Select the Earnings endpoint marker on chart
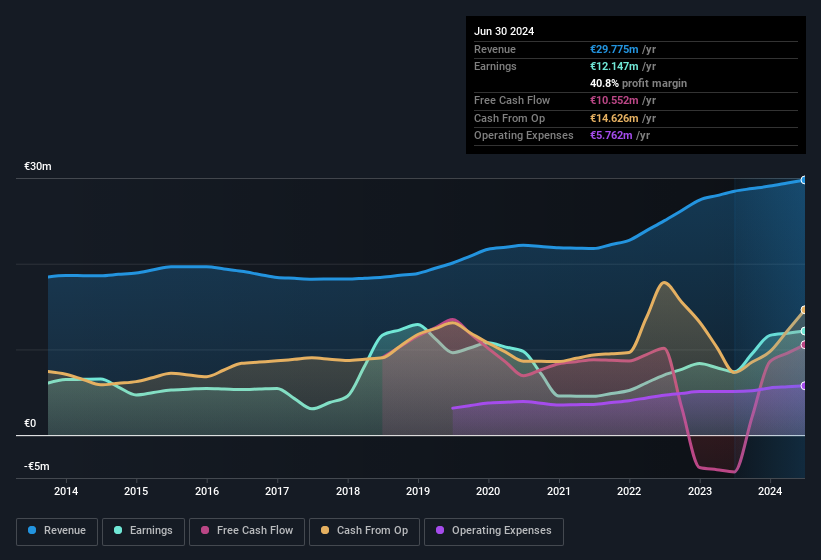The image size is (821, 560). coord(804,331)
